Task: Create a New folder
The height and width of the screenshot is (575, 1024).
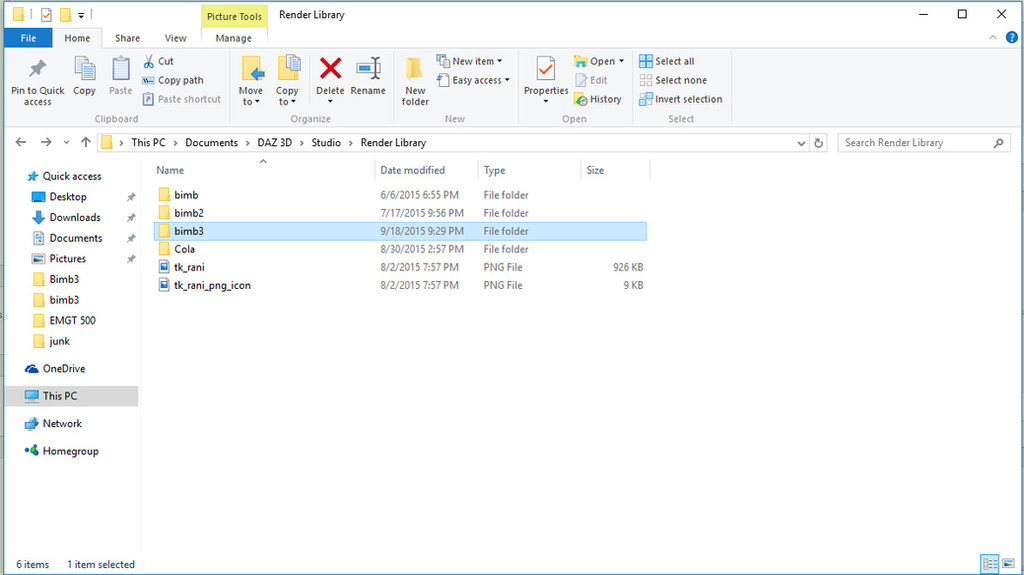Action: point(415,81)
